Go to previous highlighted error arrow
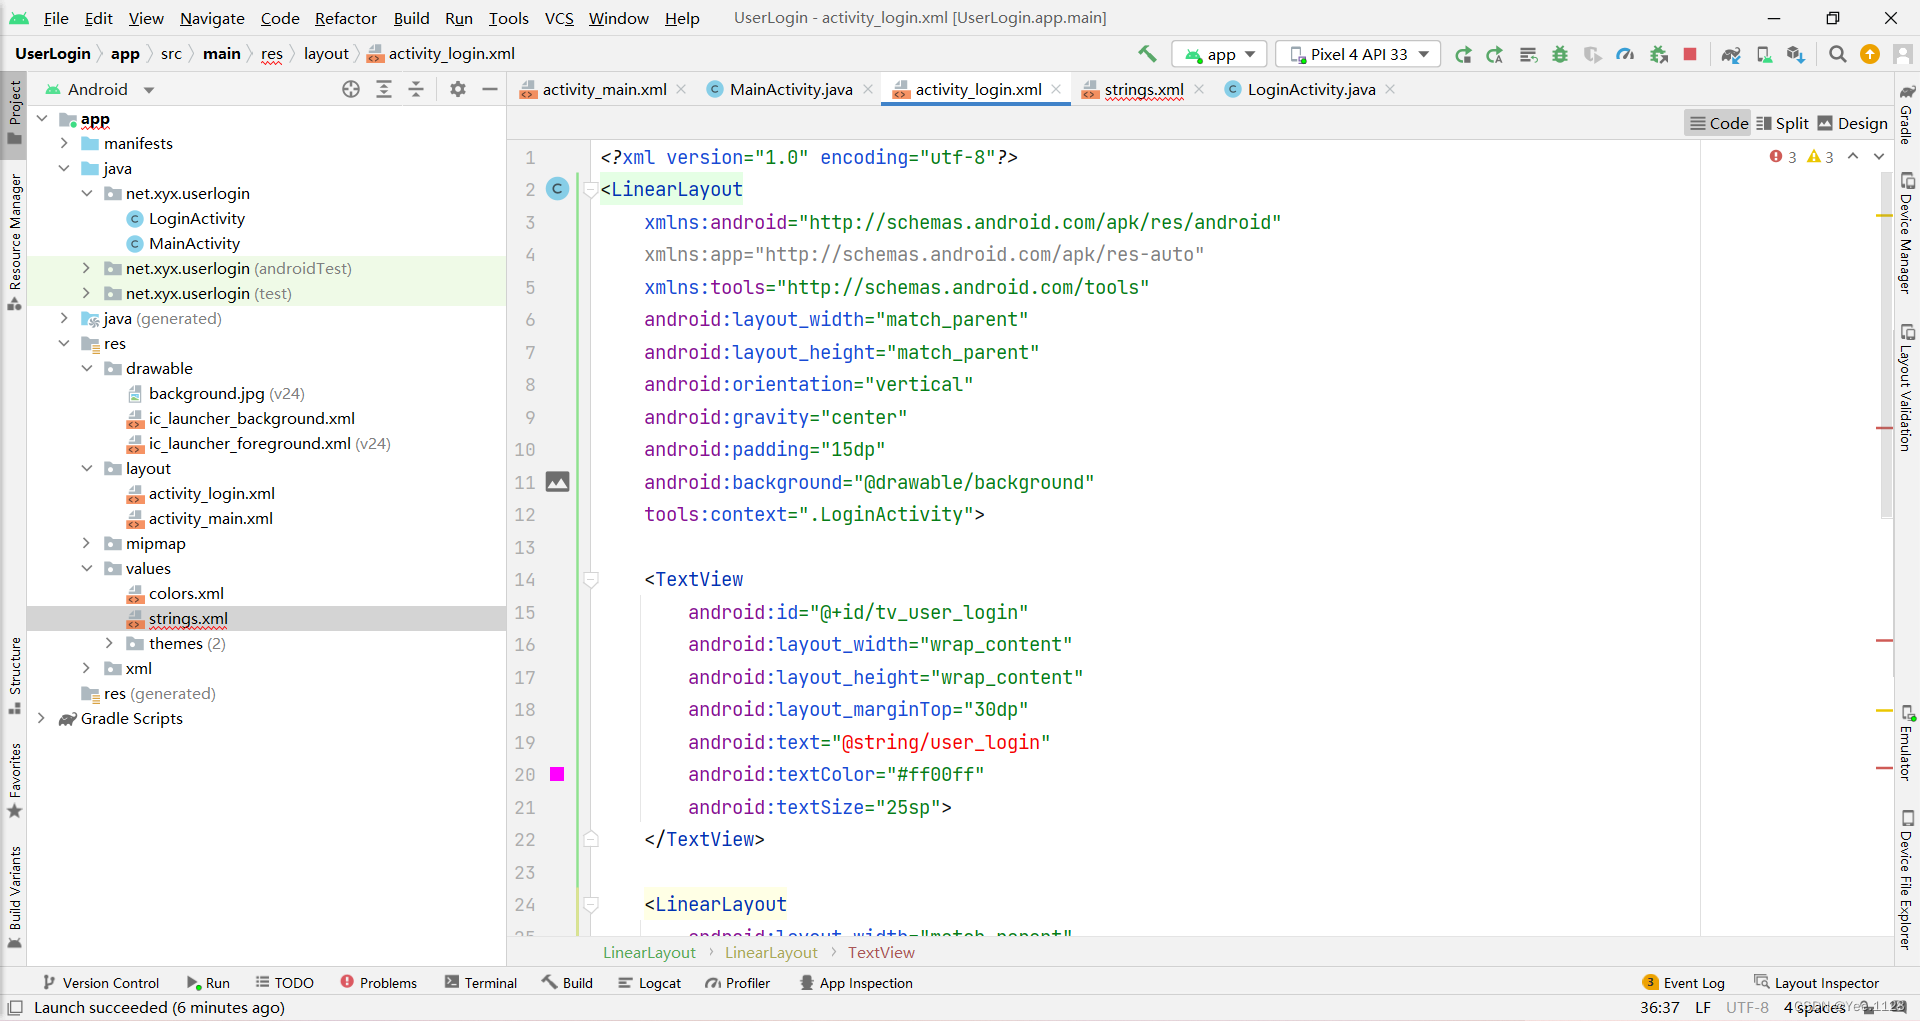The image size is (1920, 1021). pyautogui.click(x=1853, y=156)
